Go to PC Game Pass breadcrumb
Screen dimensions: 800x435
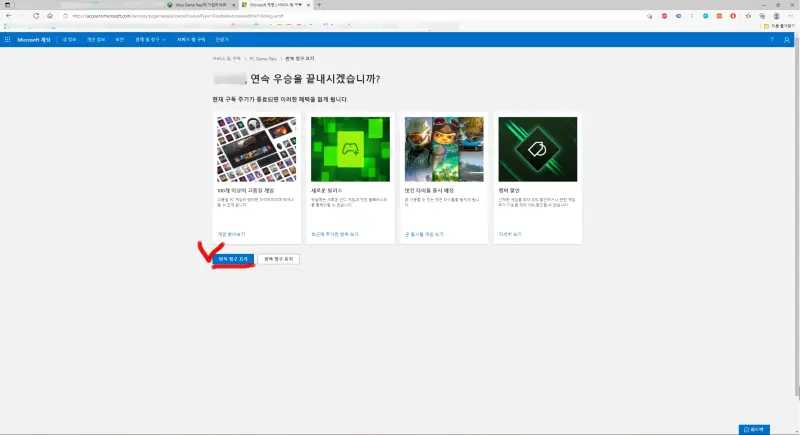(263, 59)
